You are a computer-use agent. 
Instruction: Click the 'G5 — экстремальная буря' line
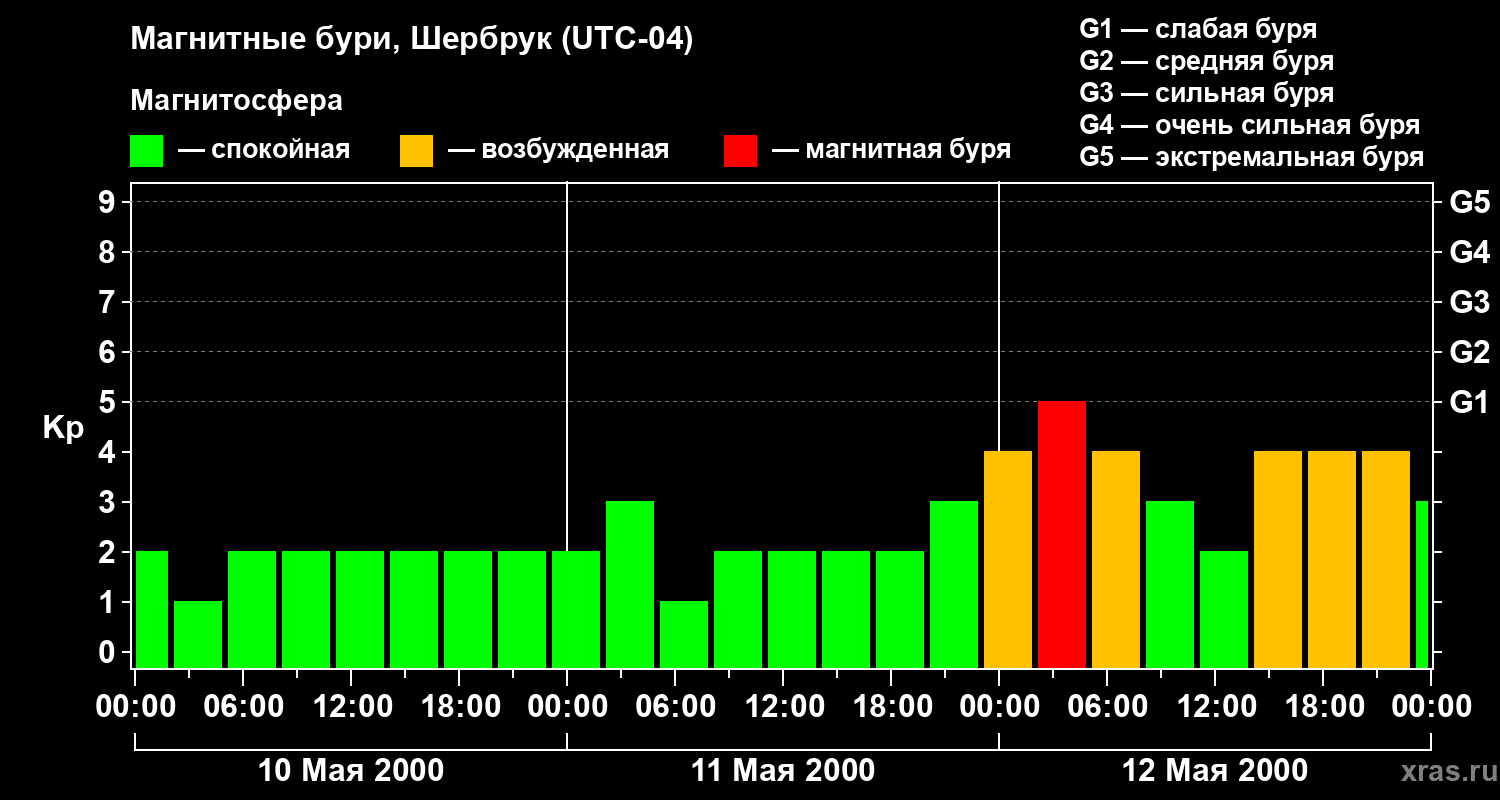coord(1252,157)
